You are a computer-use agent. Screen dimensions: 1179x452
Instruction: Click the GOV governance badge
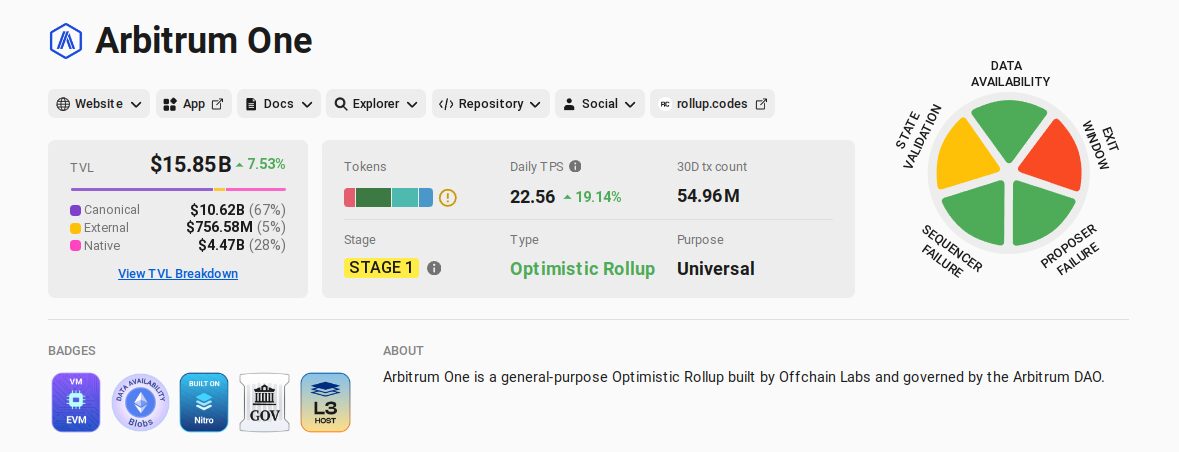tap(264, 402)
